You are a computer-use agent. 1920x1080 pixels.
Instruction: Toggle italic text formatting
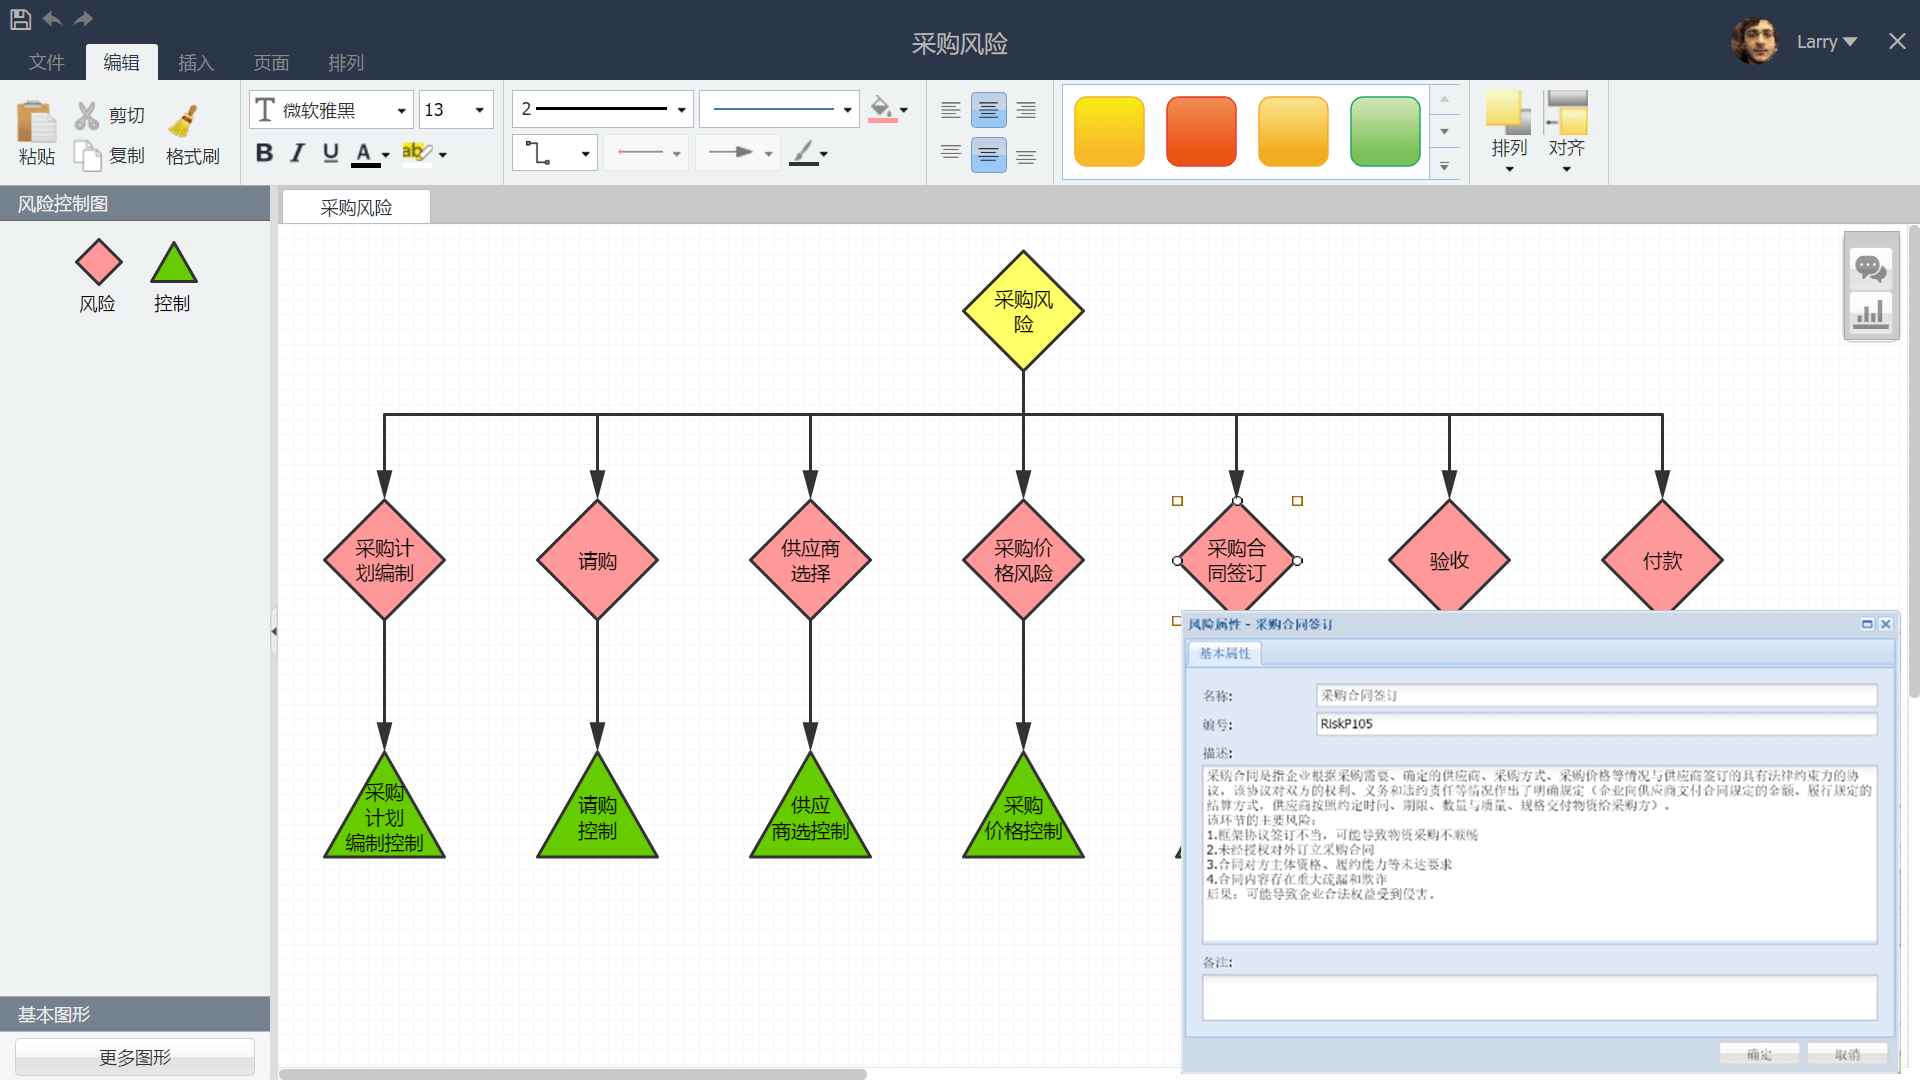click(297, 153)
